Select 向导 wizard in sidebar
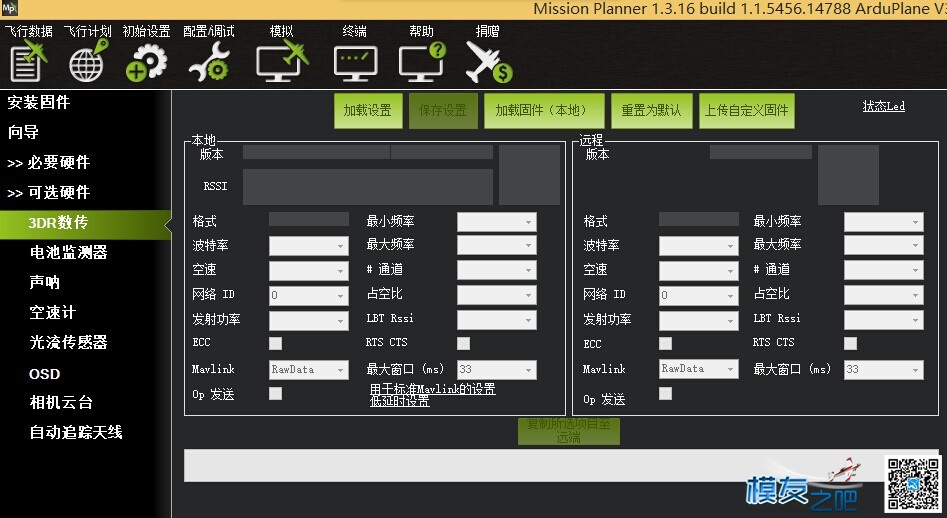Image resolution: width=947 pixels, height=518 pixels. coord(23,132)
